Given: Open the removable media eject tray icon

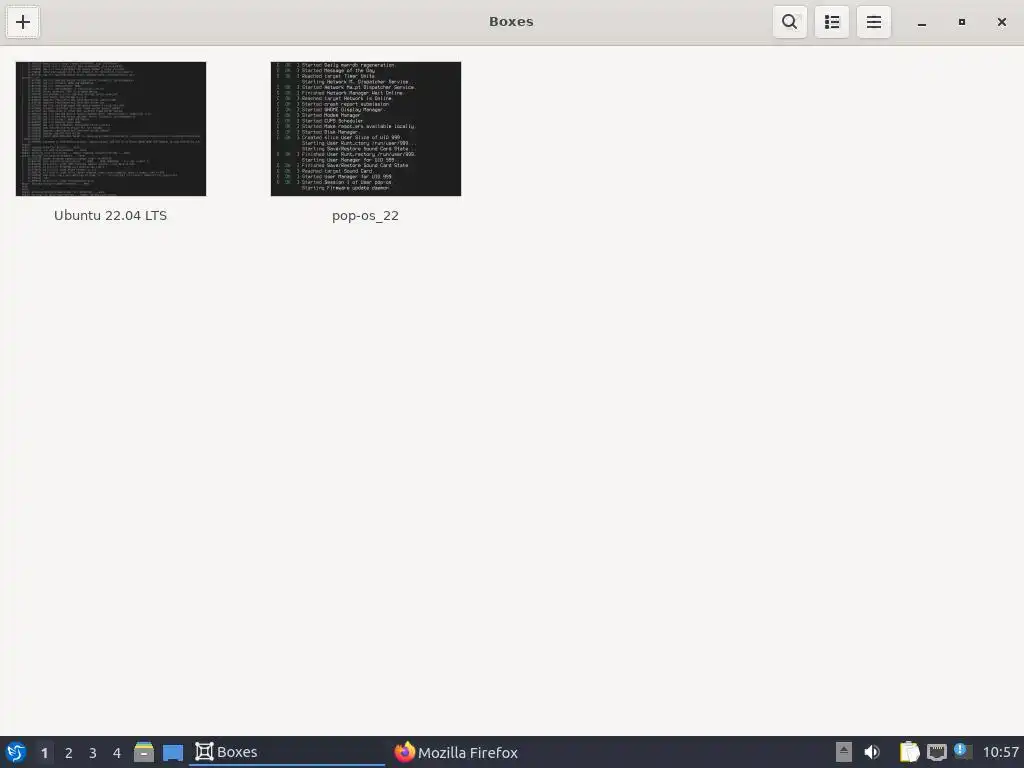Looking at the screenshot, I should coord(844,752).
